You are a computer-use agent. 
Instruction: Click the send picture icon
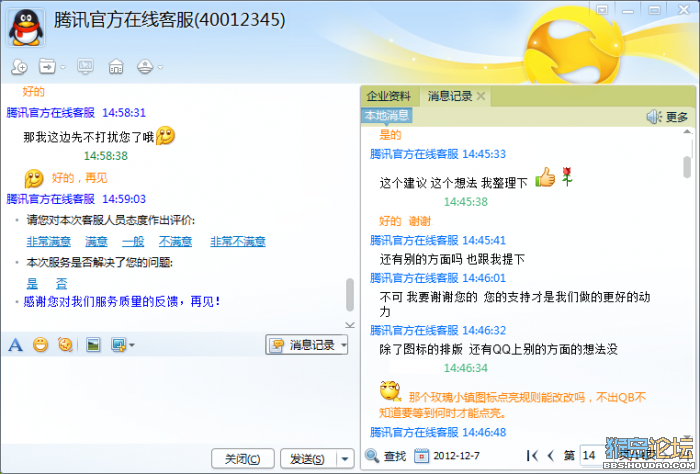point(93,345)
